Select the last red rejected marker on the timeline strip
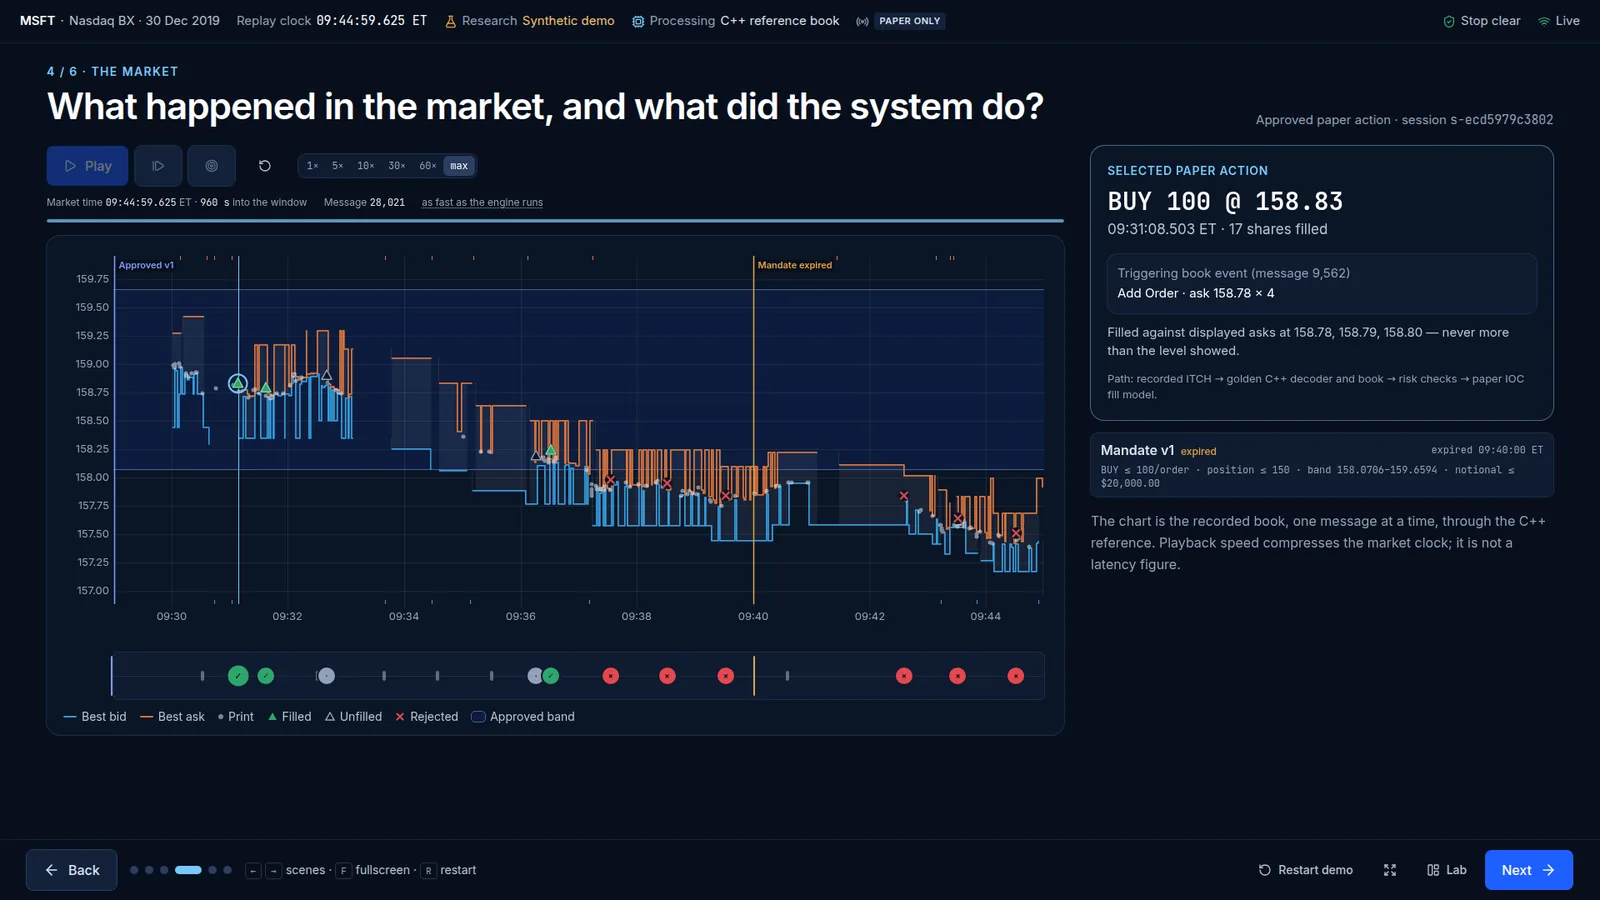The height and width of the screenshot is (900, 1600). tap(1016, 676)
